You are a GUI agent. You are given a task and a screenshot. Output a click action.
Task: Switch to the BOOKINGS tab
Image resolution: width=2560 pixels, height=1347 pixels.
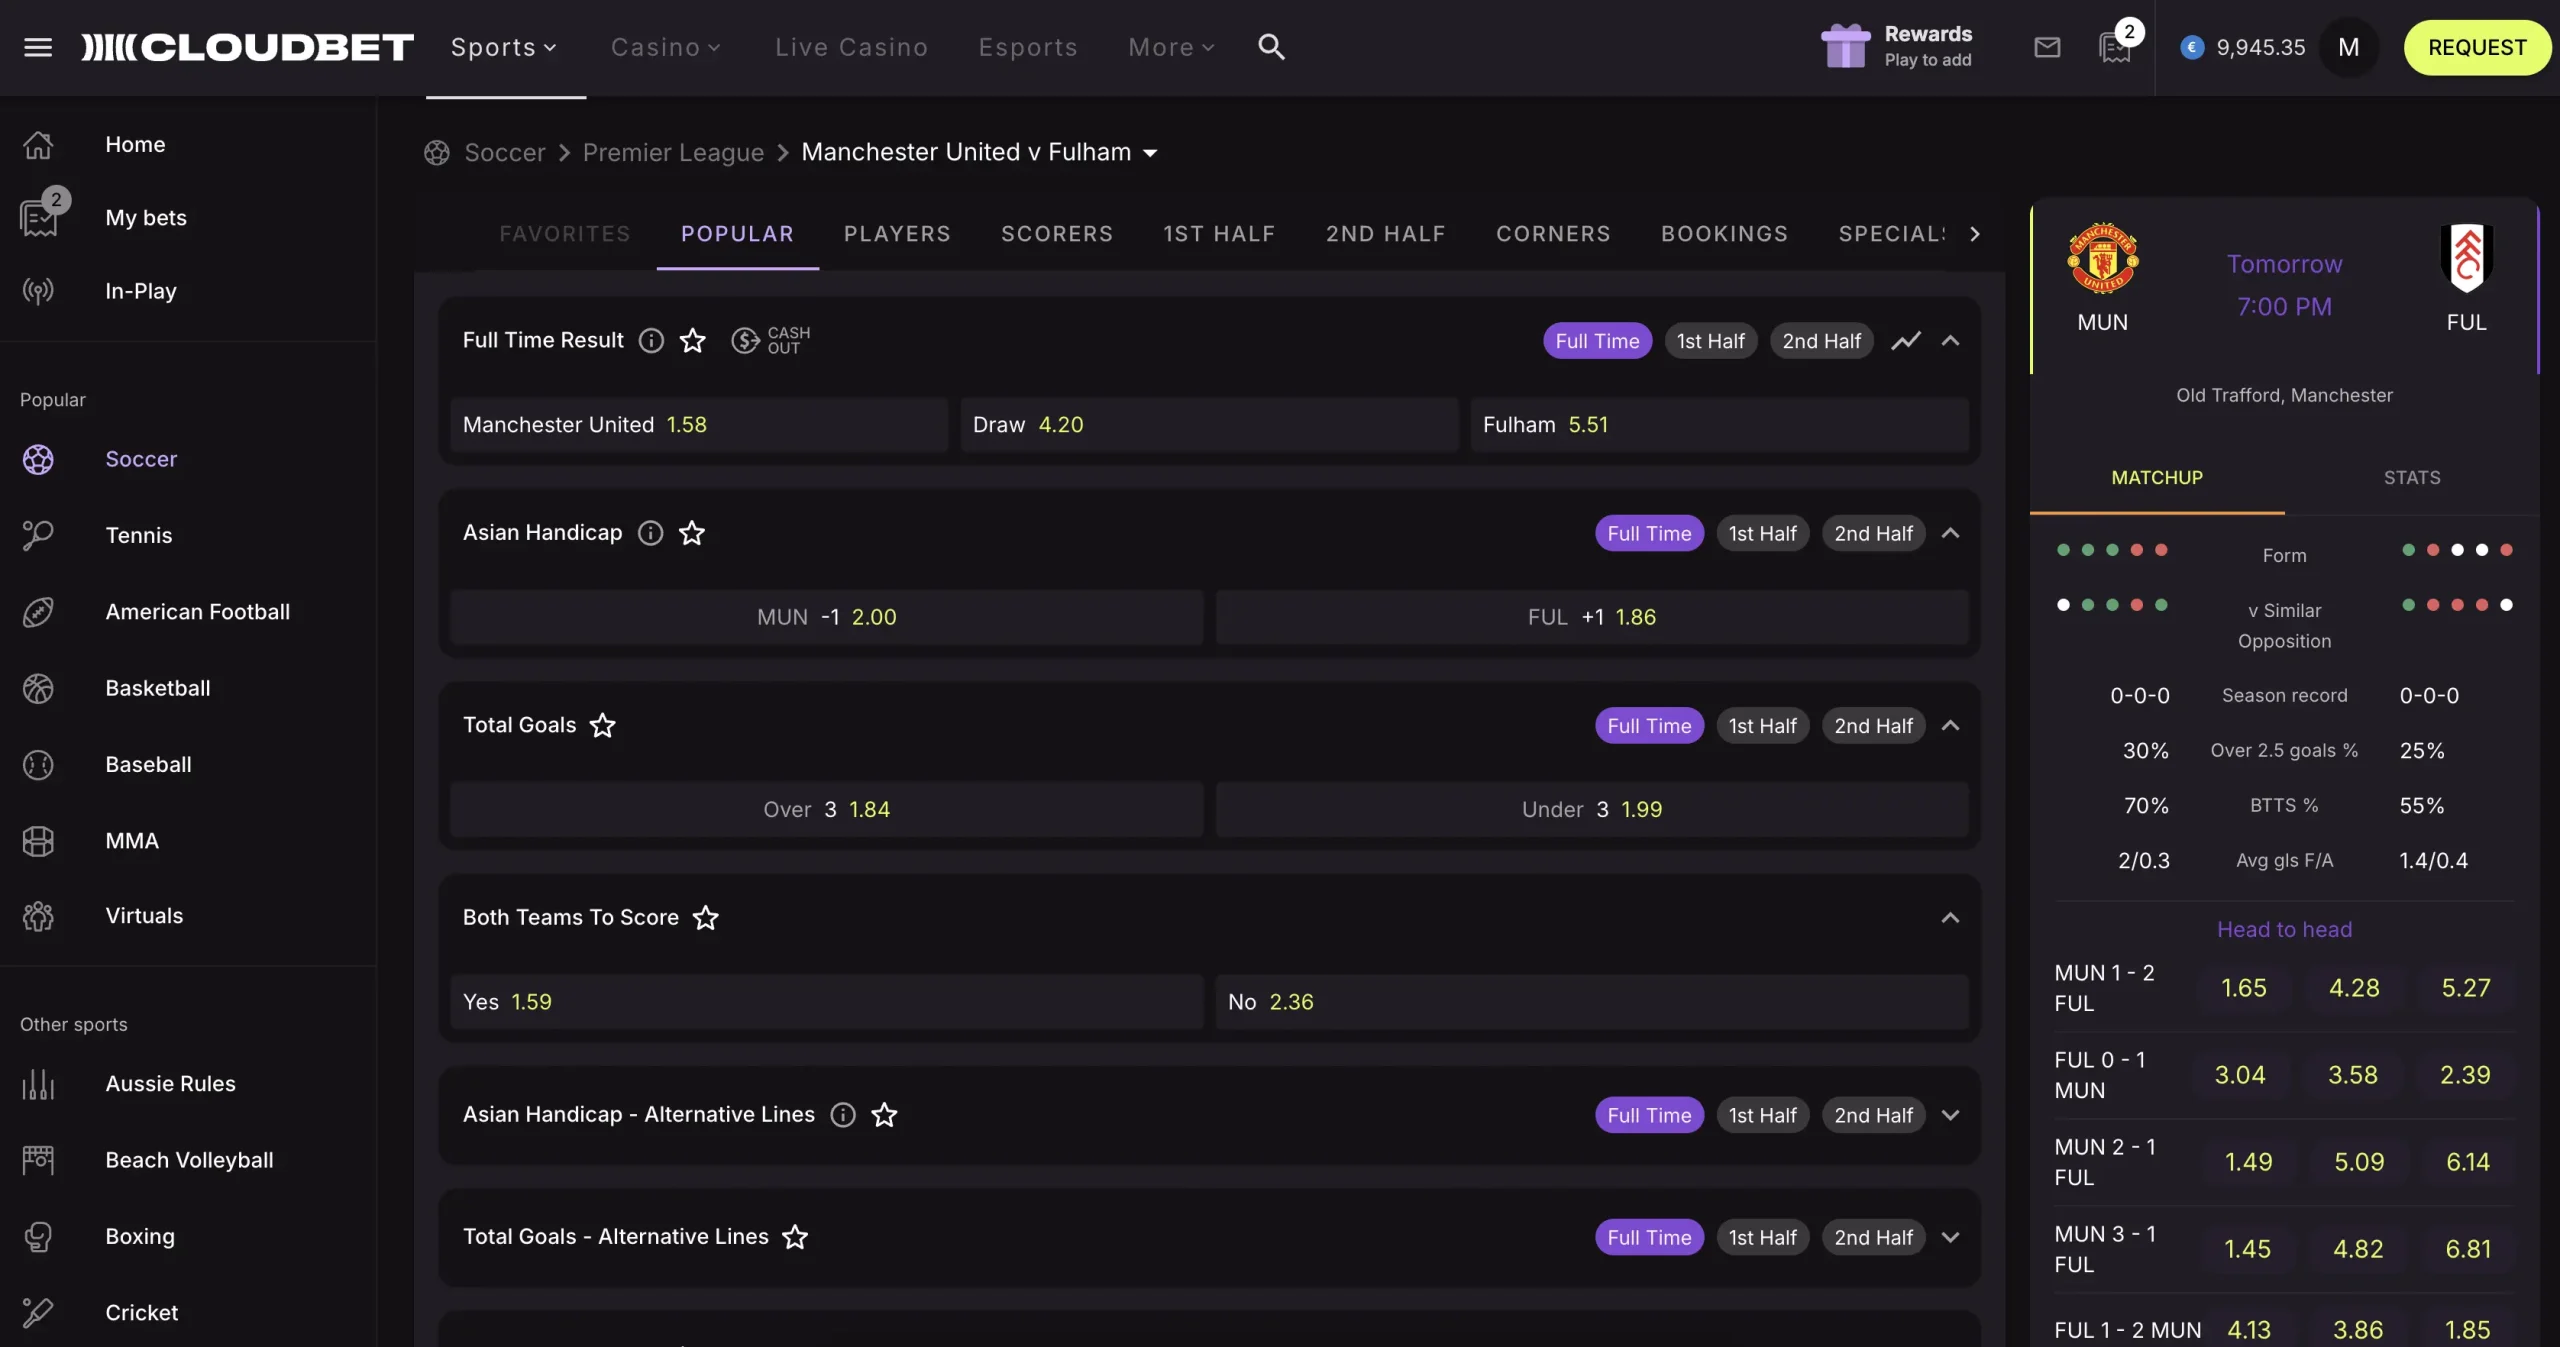pos(1724,234)
